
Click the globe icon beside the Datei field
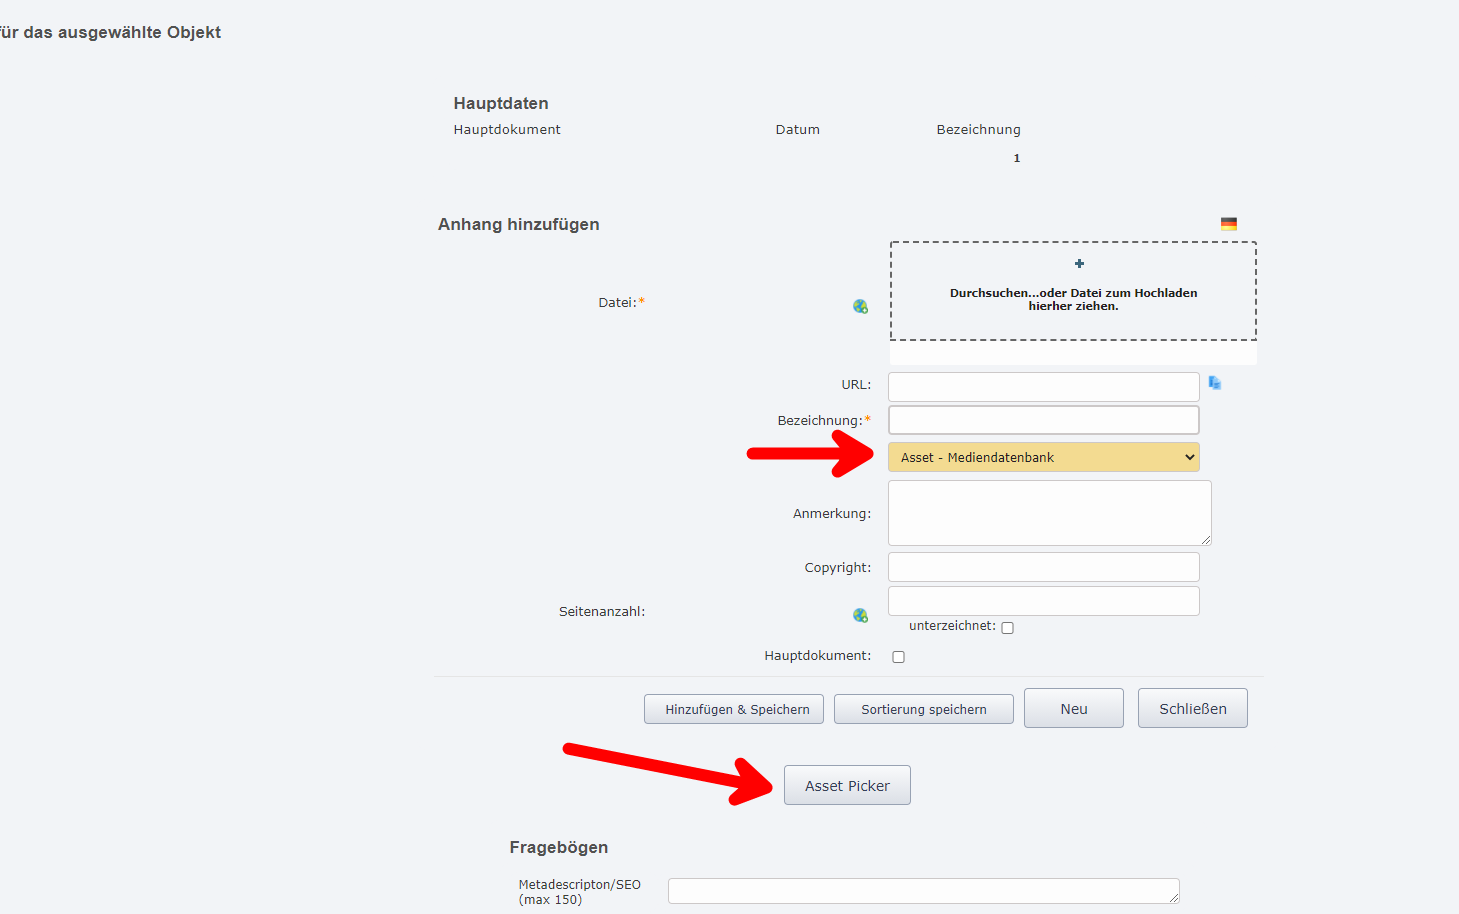point(861,306)
